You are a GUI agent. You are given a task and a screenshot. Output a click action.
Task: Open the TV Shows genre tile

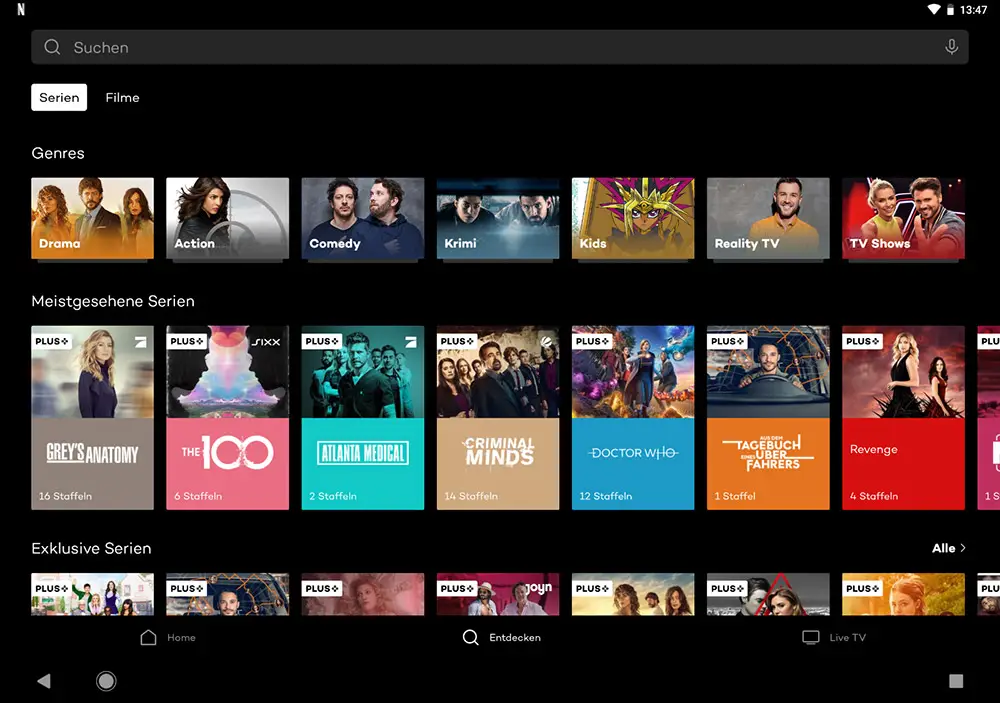tap(904, 218)
